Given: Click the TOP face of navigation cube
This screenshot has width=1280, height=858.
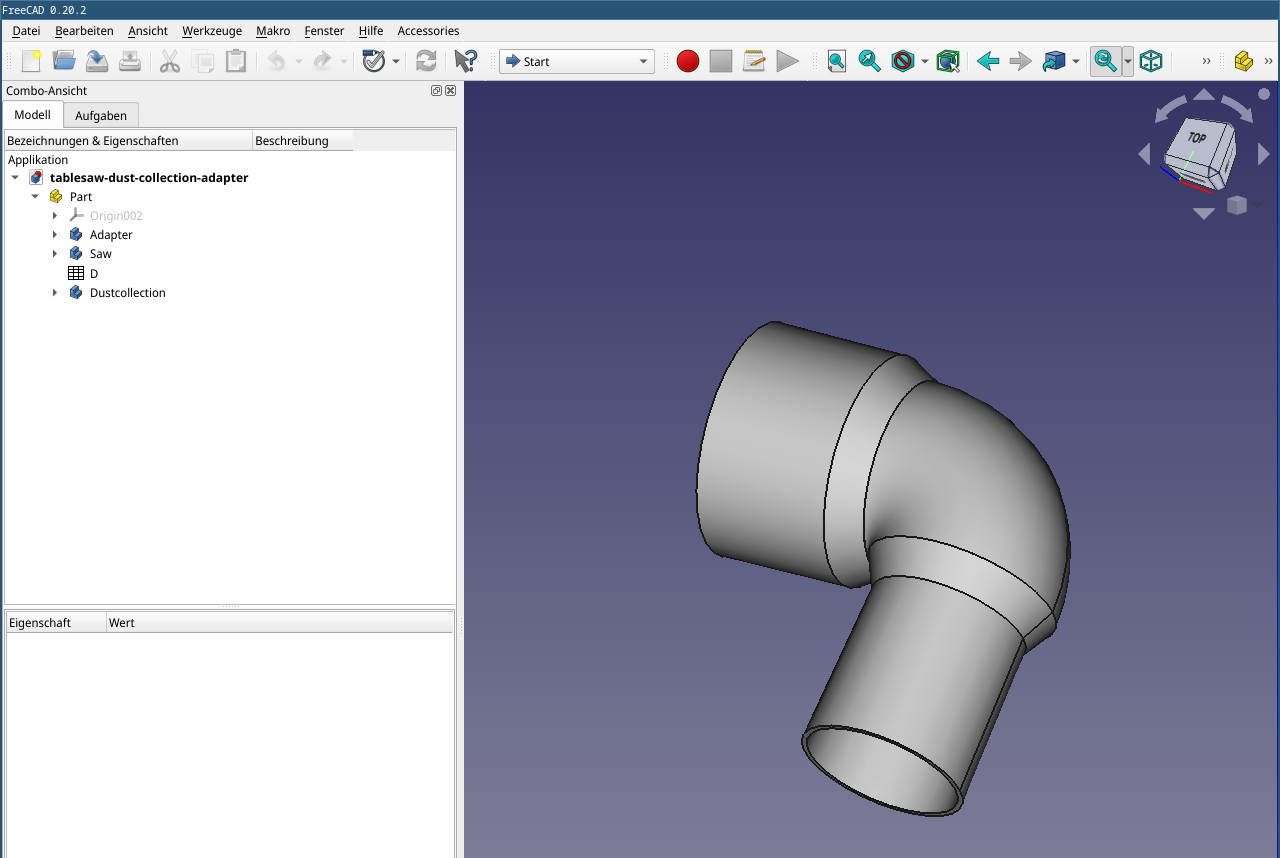Looking at the screenshot, I should coord(1196,139).
